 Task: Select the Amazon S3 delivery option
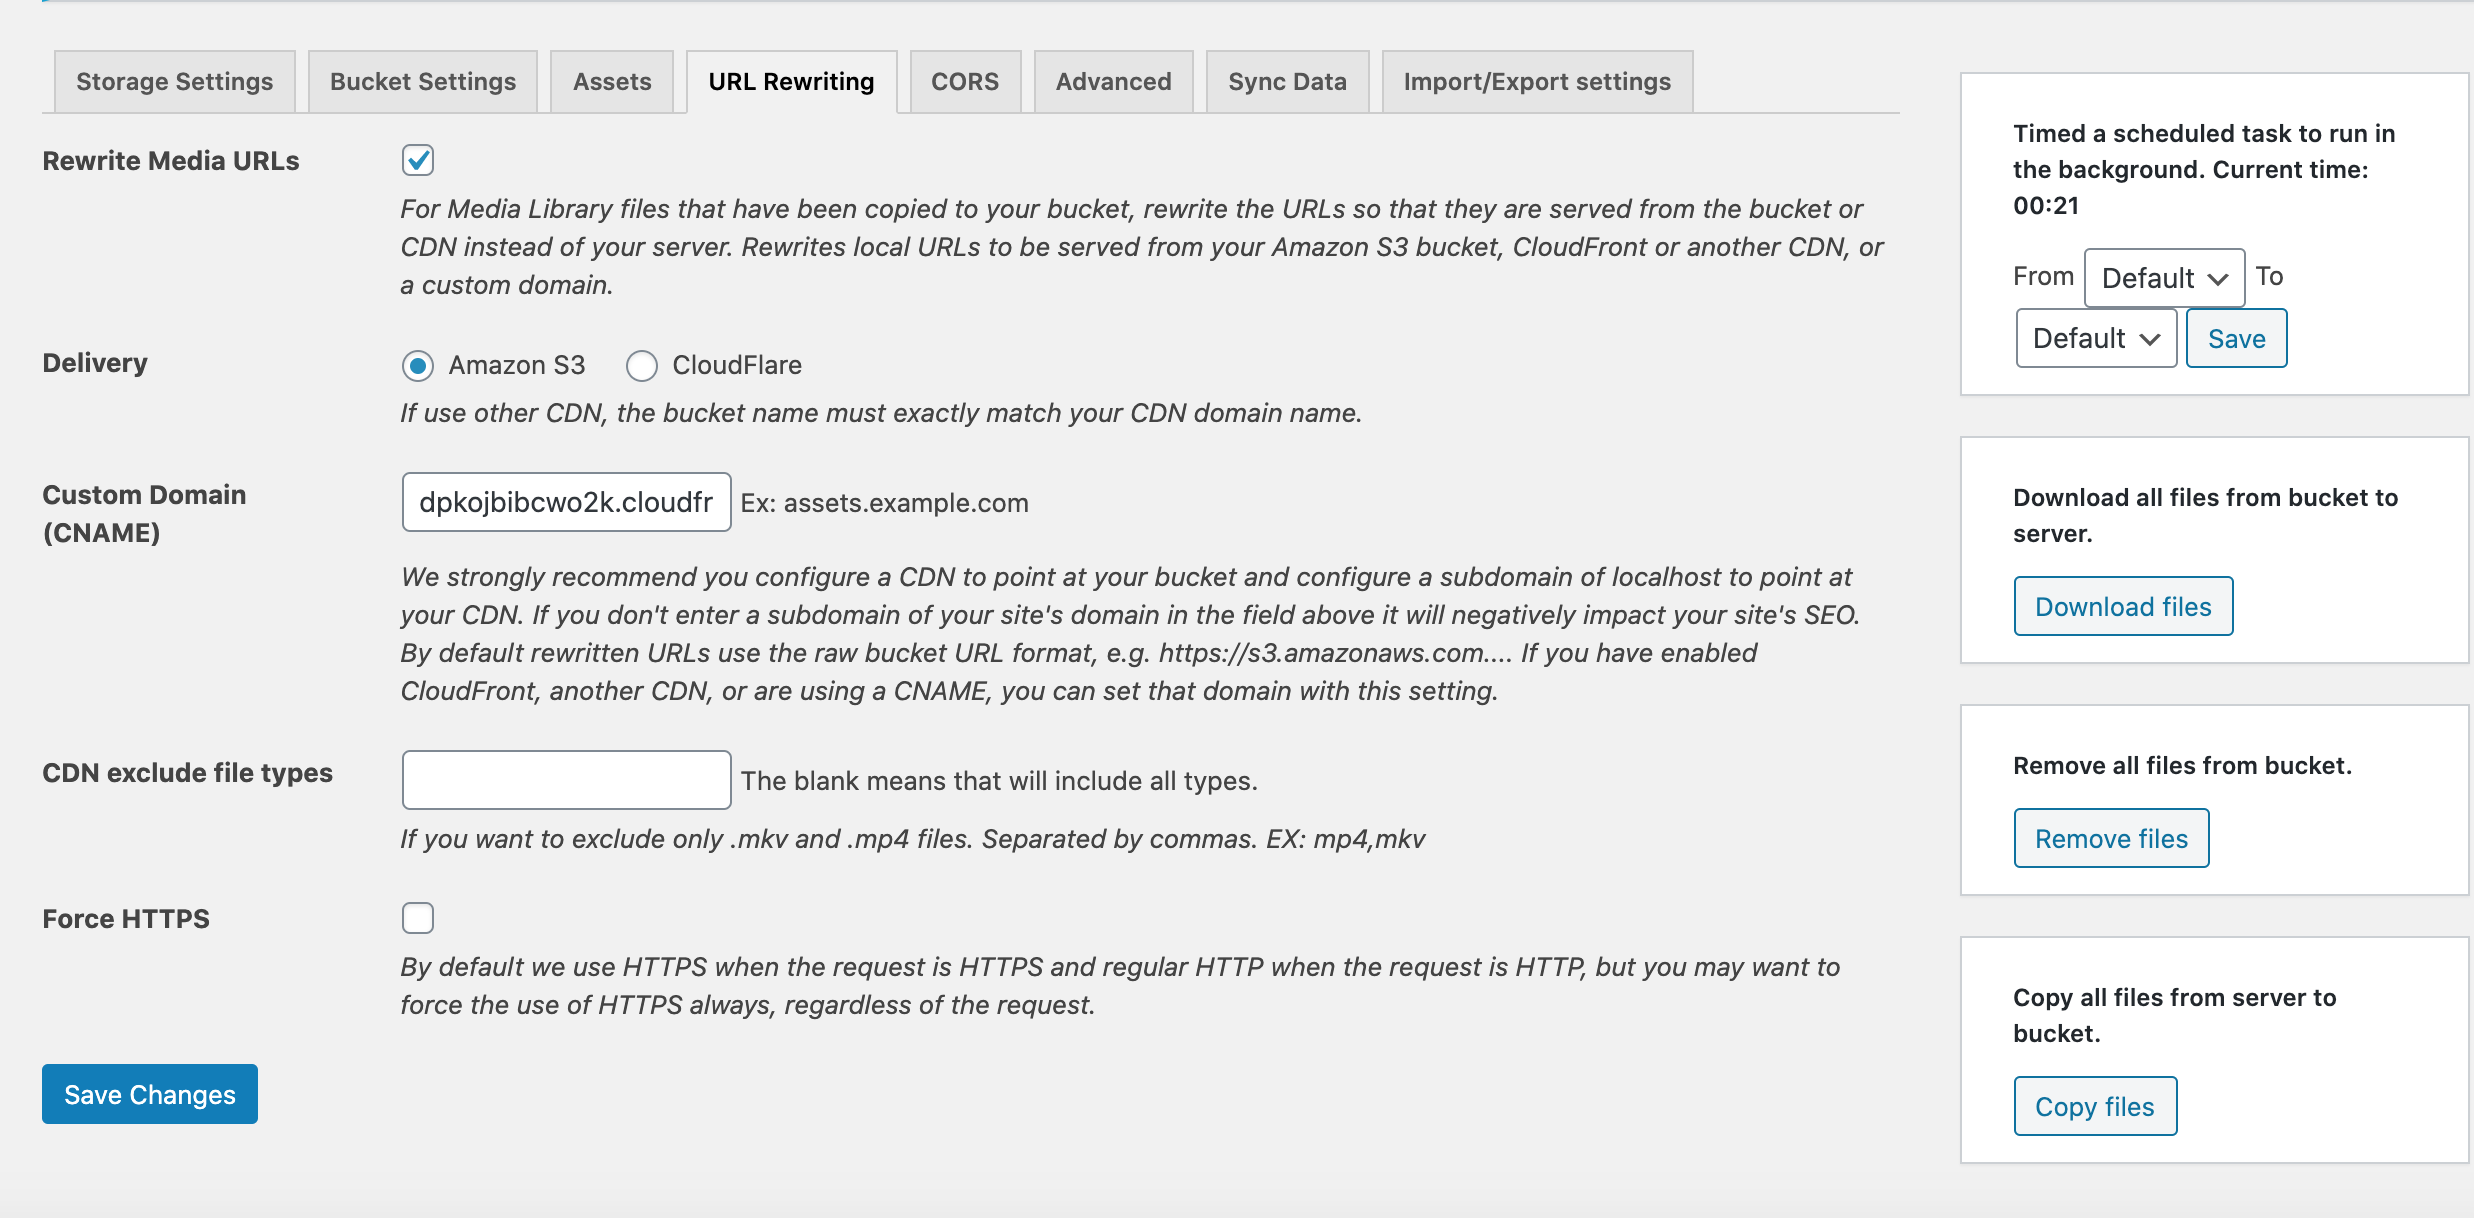(418, 366)
